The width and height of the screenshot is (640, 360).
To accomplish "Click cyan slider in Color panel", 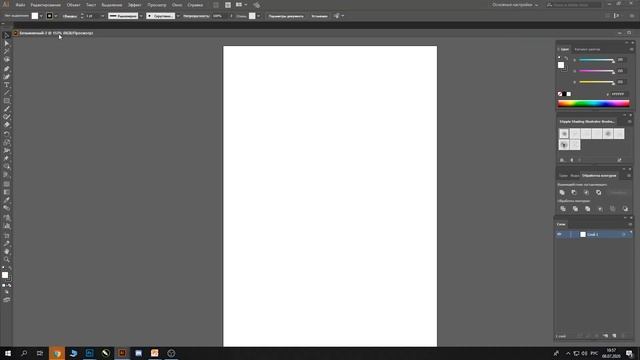I will (x=596, y=60).
